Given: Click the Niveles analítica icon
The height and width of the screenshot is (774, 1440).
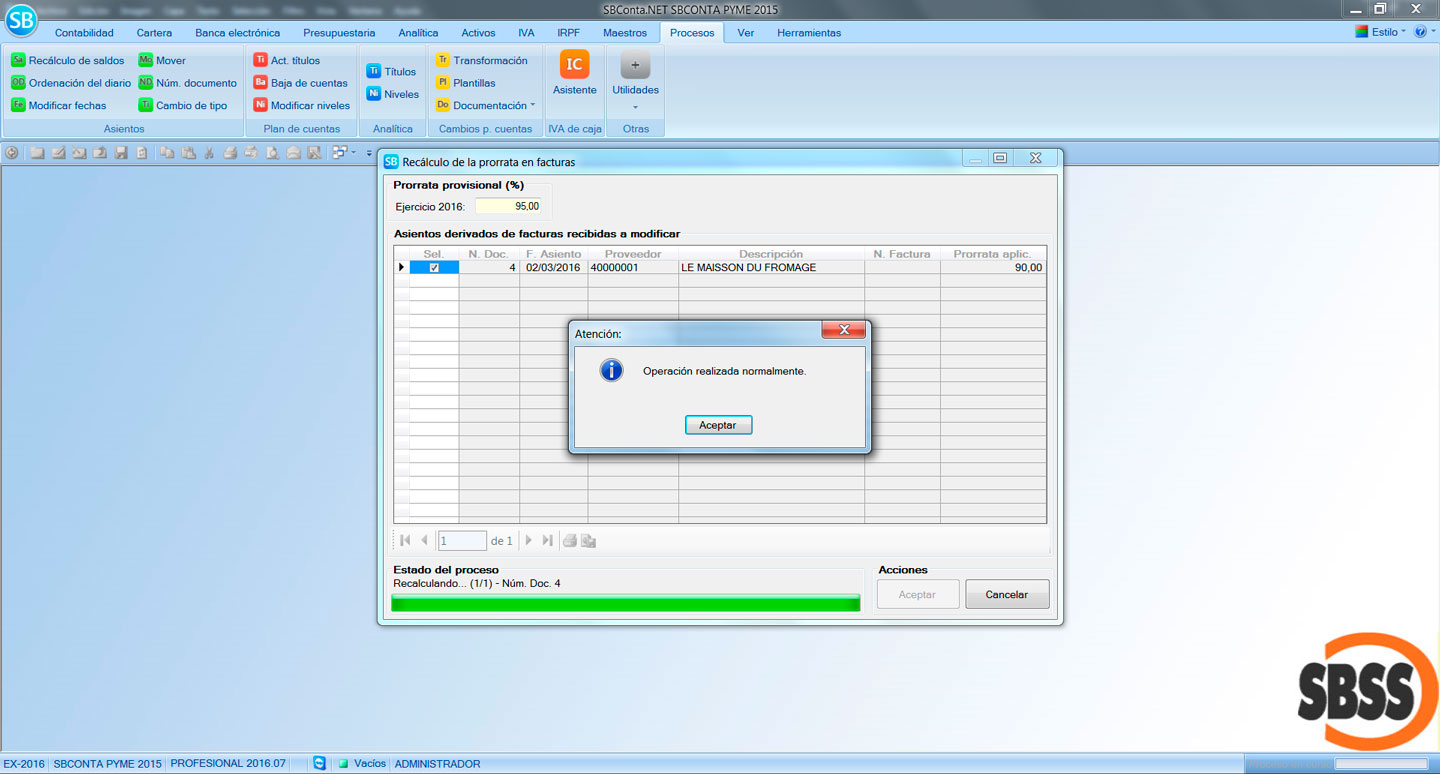Looking at the screenshot, I should coord(373,94).
